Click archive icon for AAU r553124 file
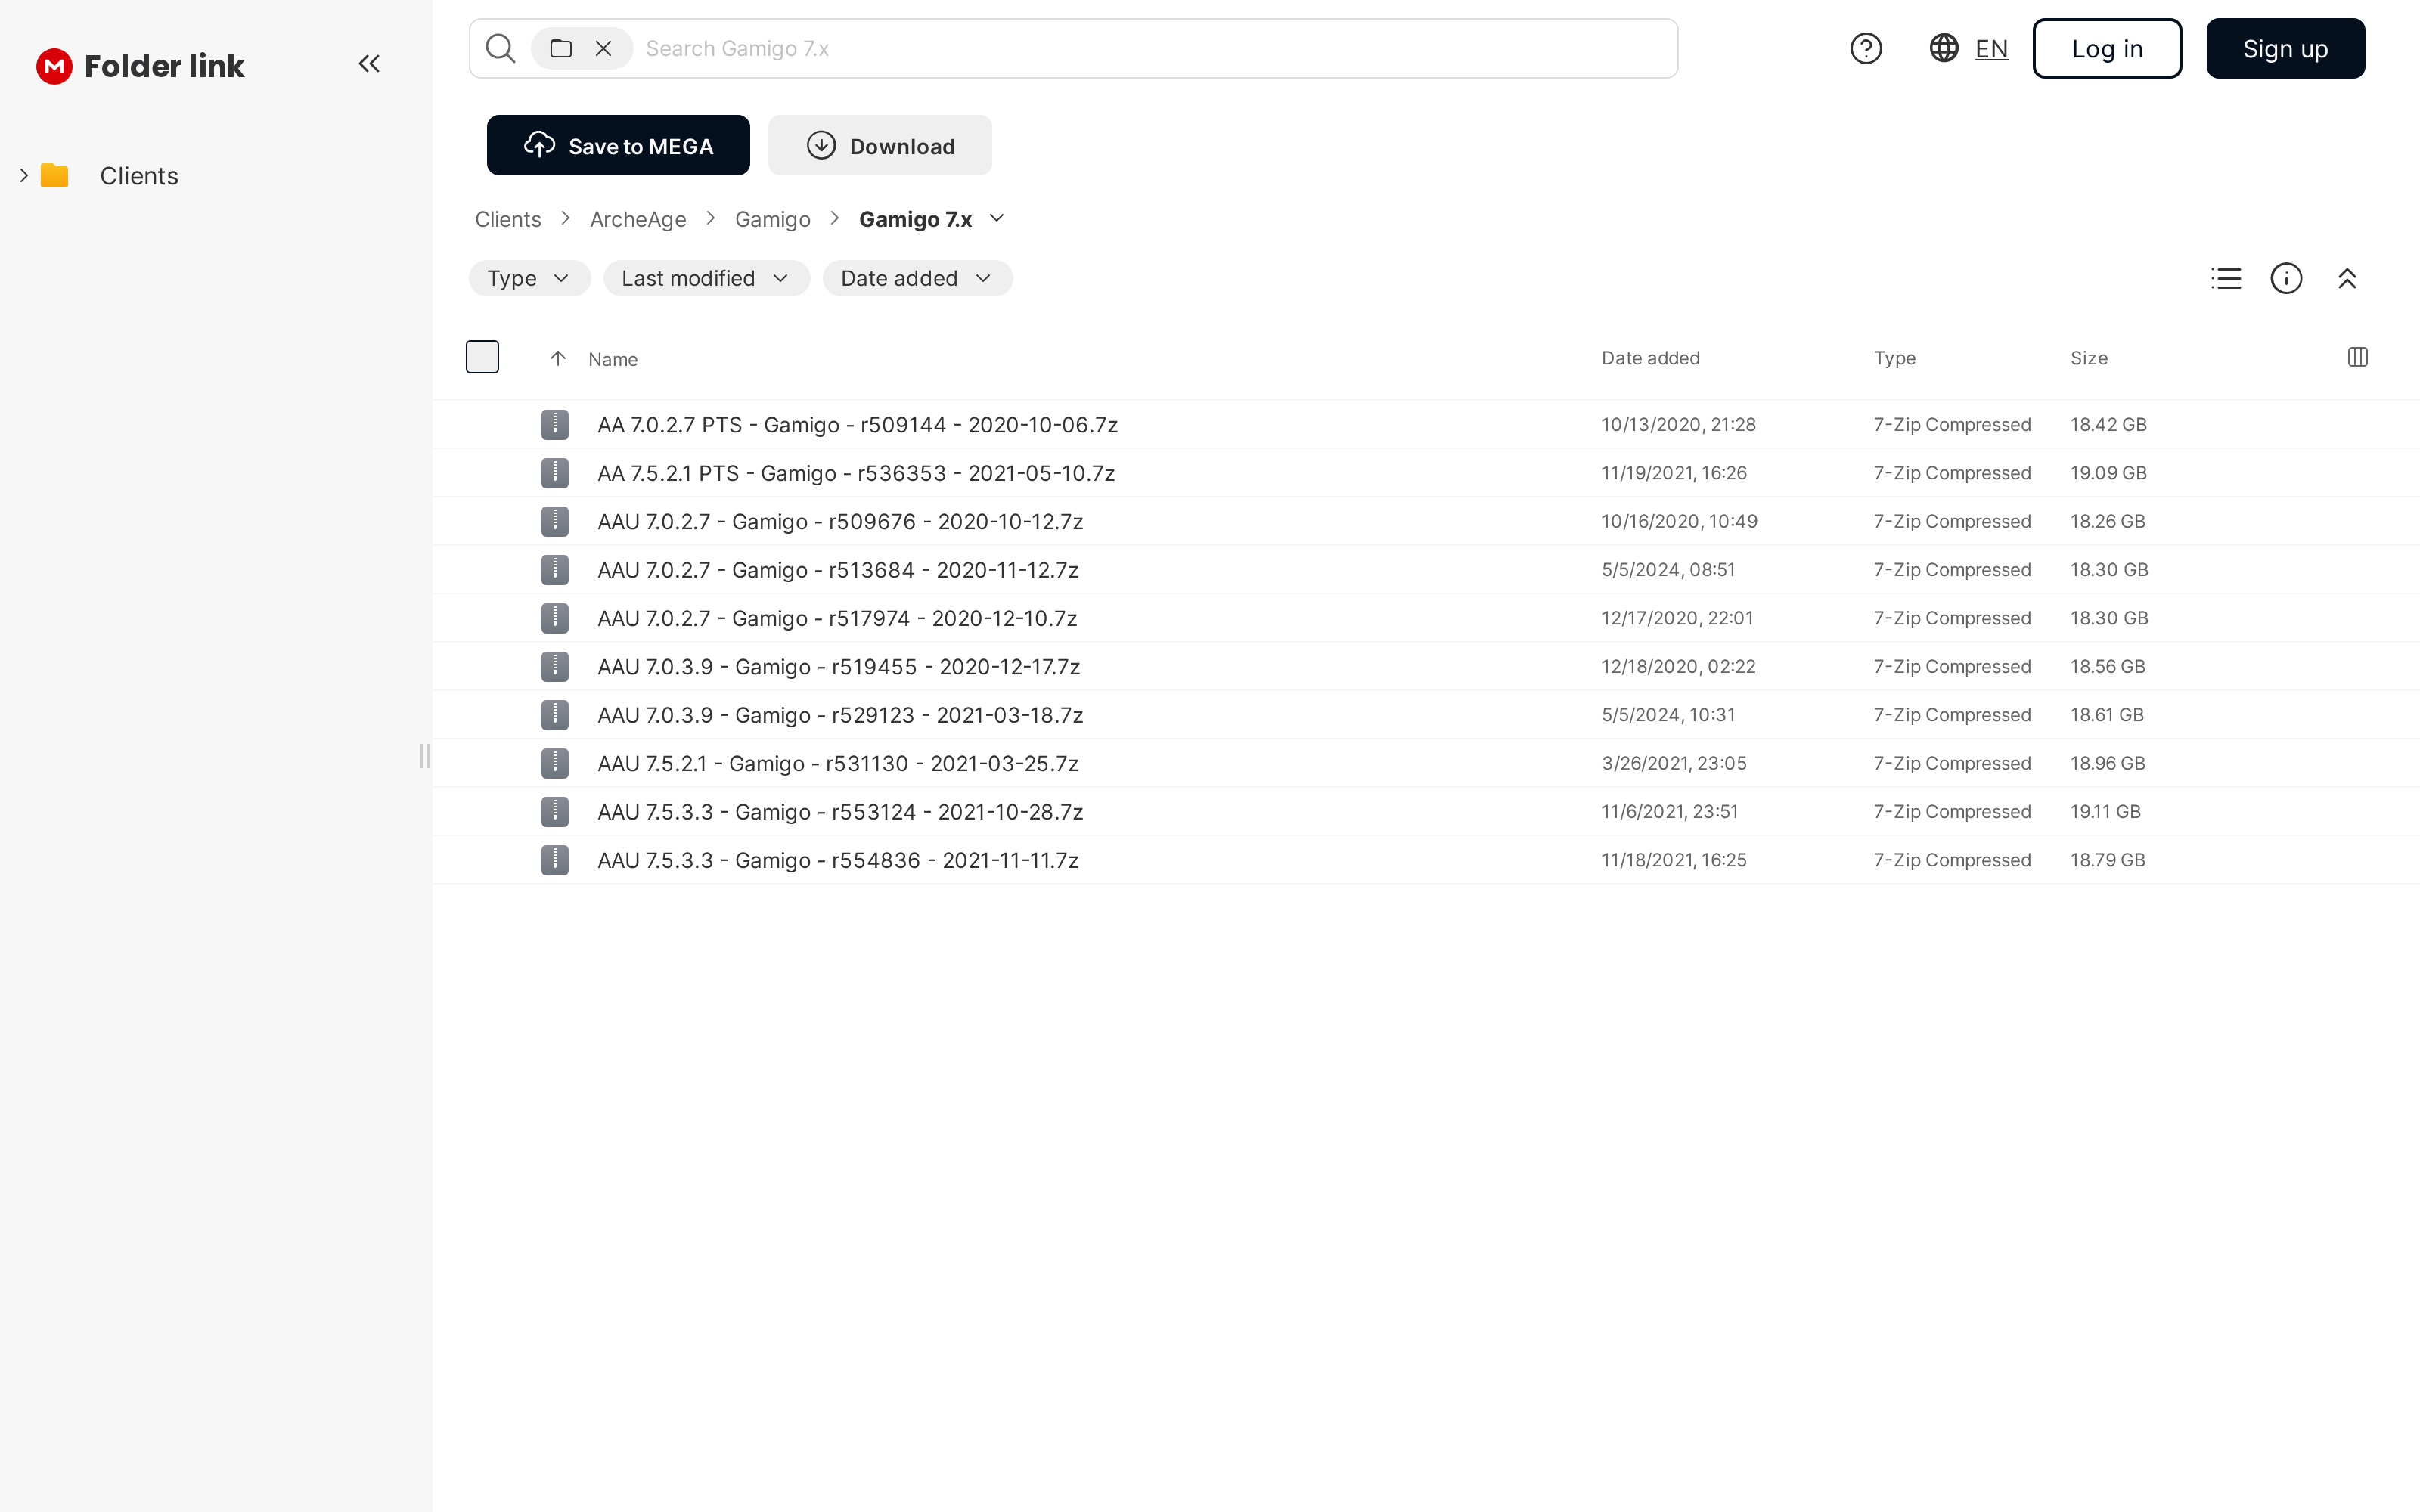 (x=555, y=812)
